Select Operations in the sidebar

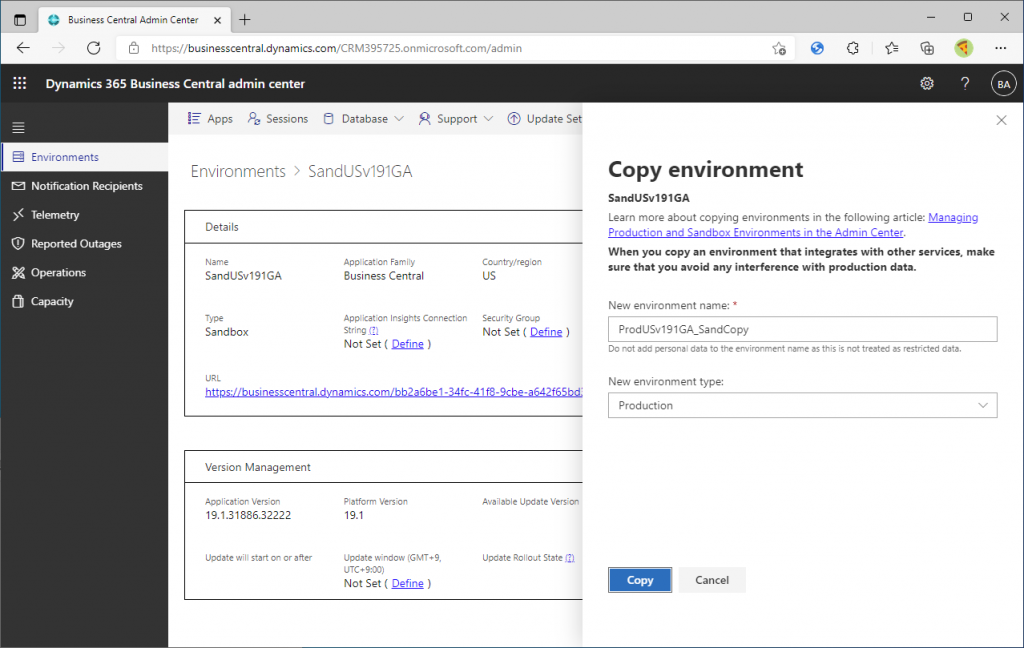84,272
